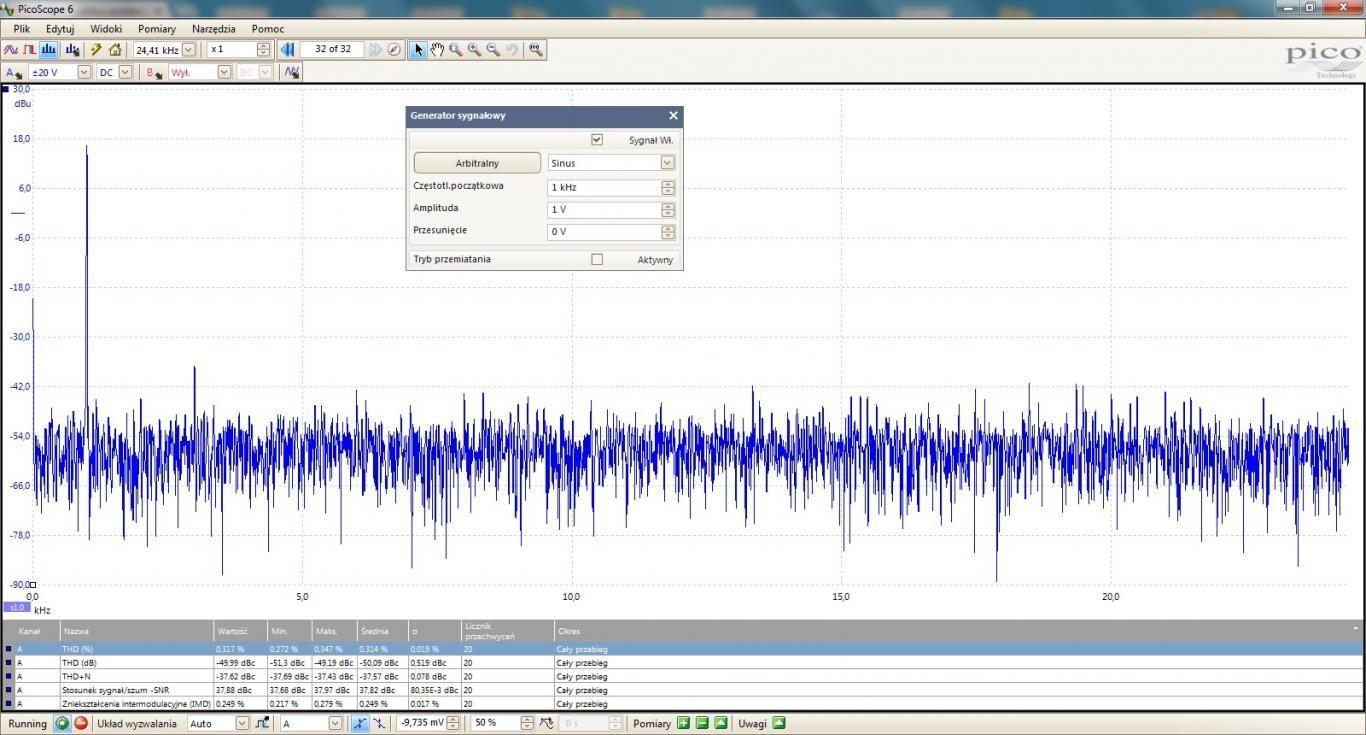1366x735 pixels.
Task: Open the Pomoc menu
Action: [268, 29]
